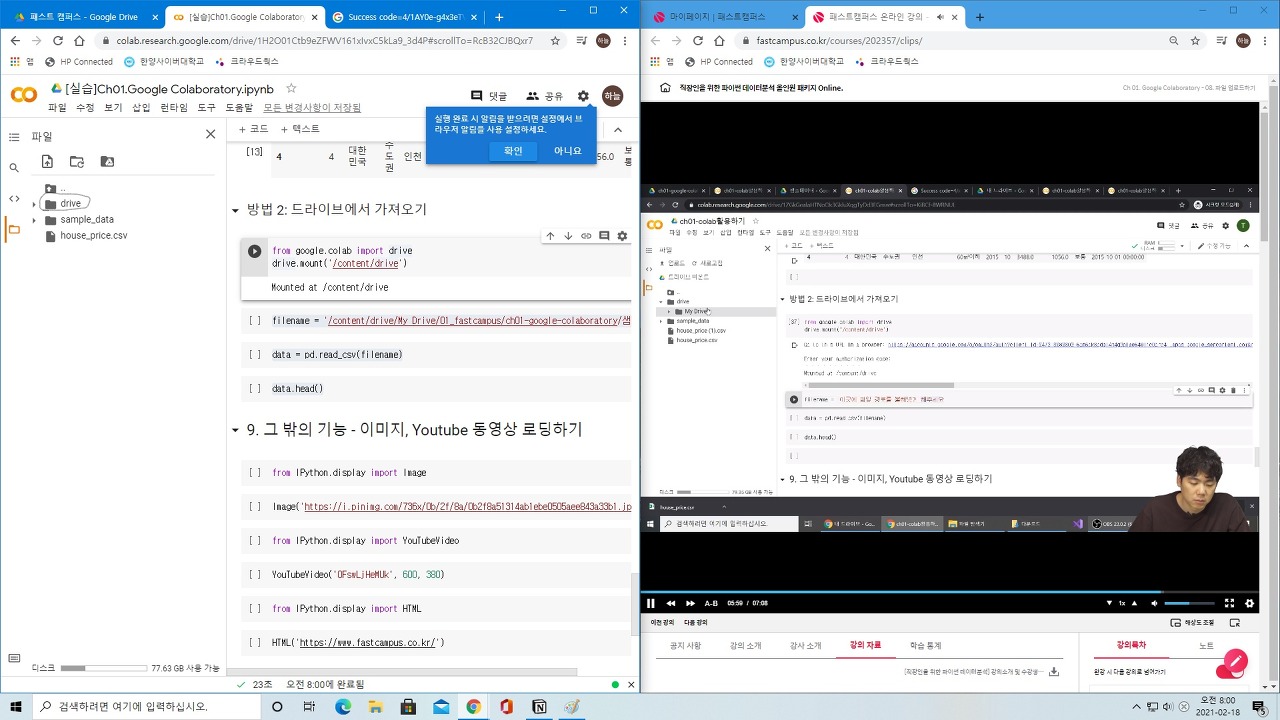Image resolution: width=1280 pixels, height=720 pixels.
Task: Open the code snippets icon in Colab sidebar
Action: (14, 198)
